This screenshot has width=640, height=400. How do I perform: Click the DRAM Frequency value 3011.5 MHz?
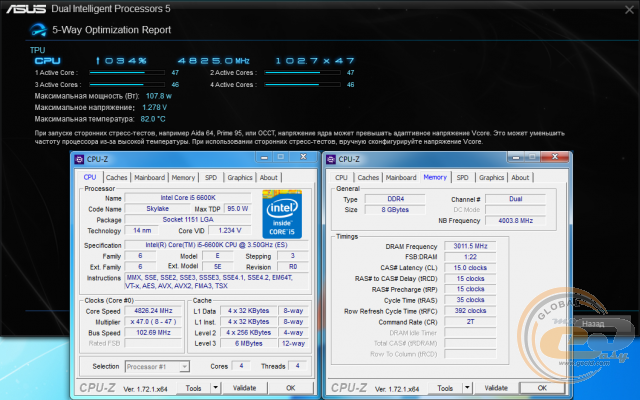click(x=470, y=246)
